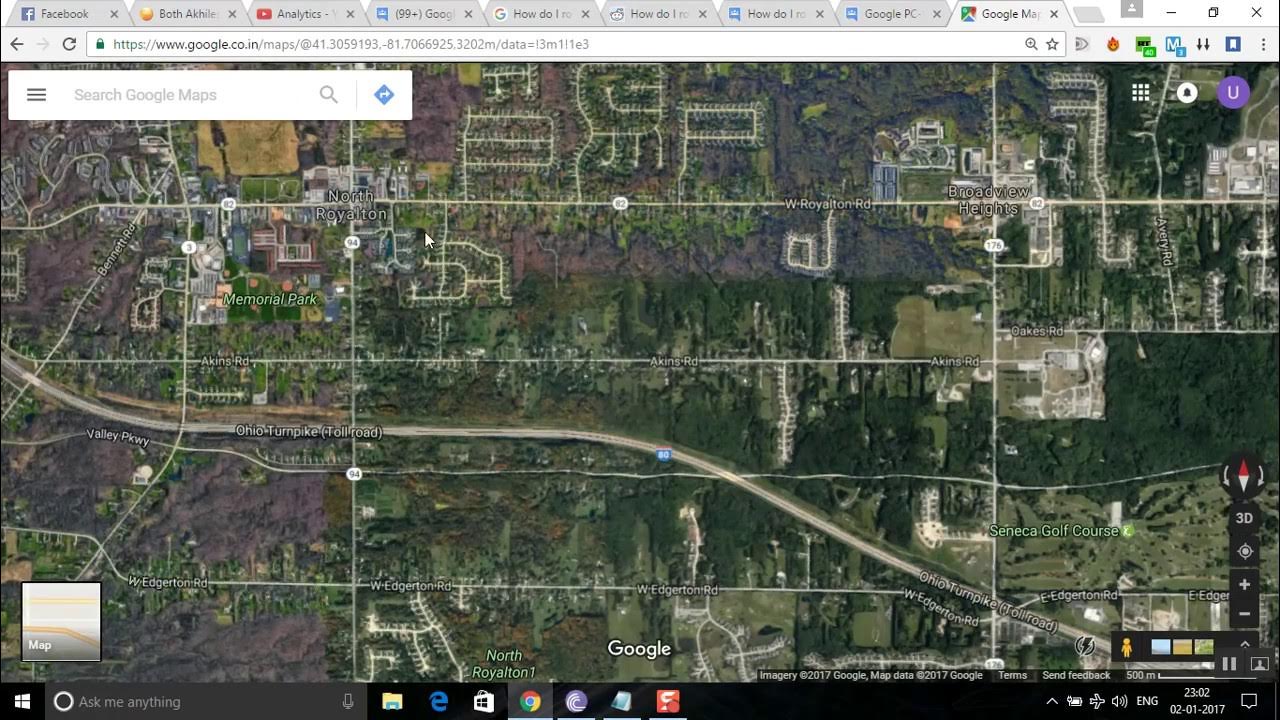The width and height of the screenshot is (1280, 720).
Task: Open File Explorer from taskbar
Action: 392,701
